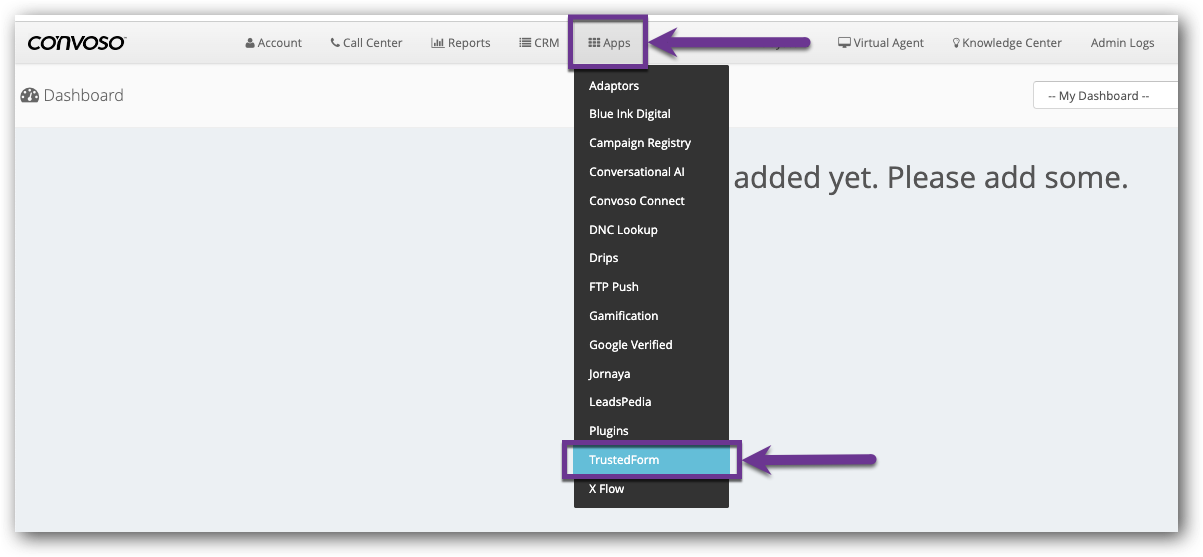Open the Apps menu
1203x557 pixels.
(x=609, y=43)
